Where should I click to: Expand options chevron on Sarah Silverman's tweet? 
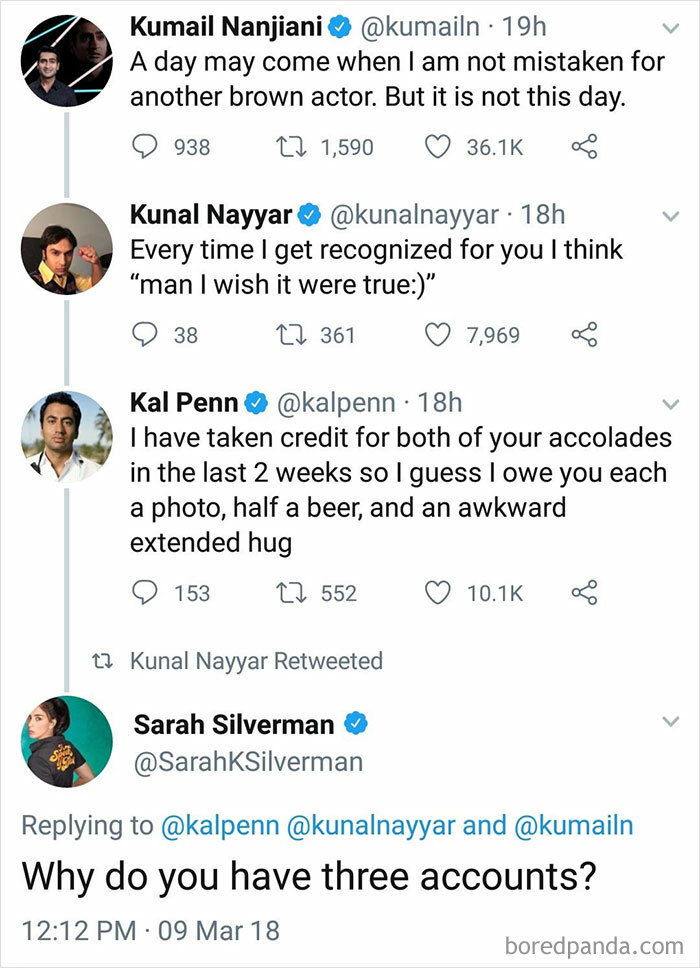pos(668,721)
